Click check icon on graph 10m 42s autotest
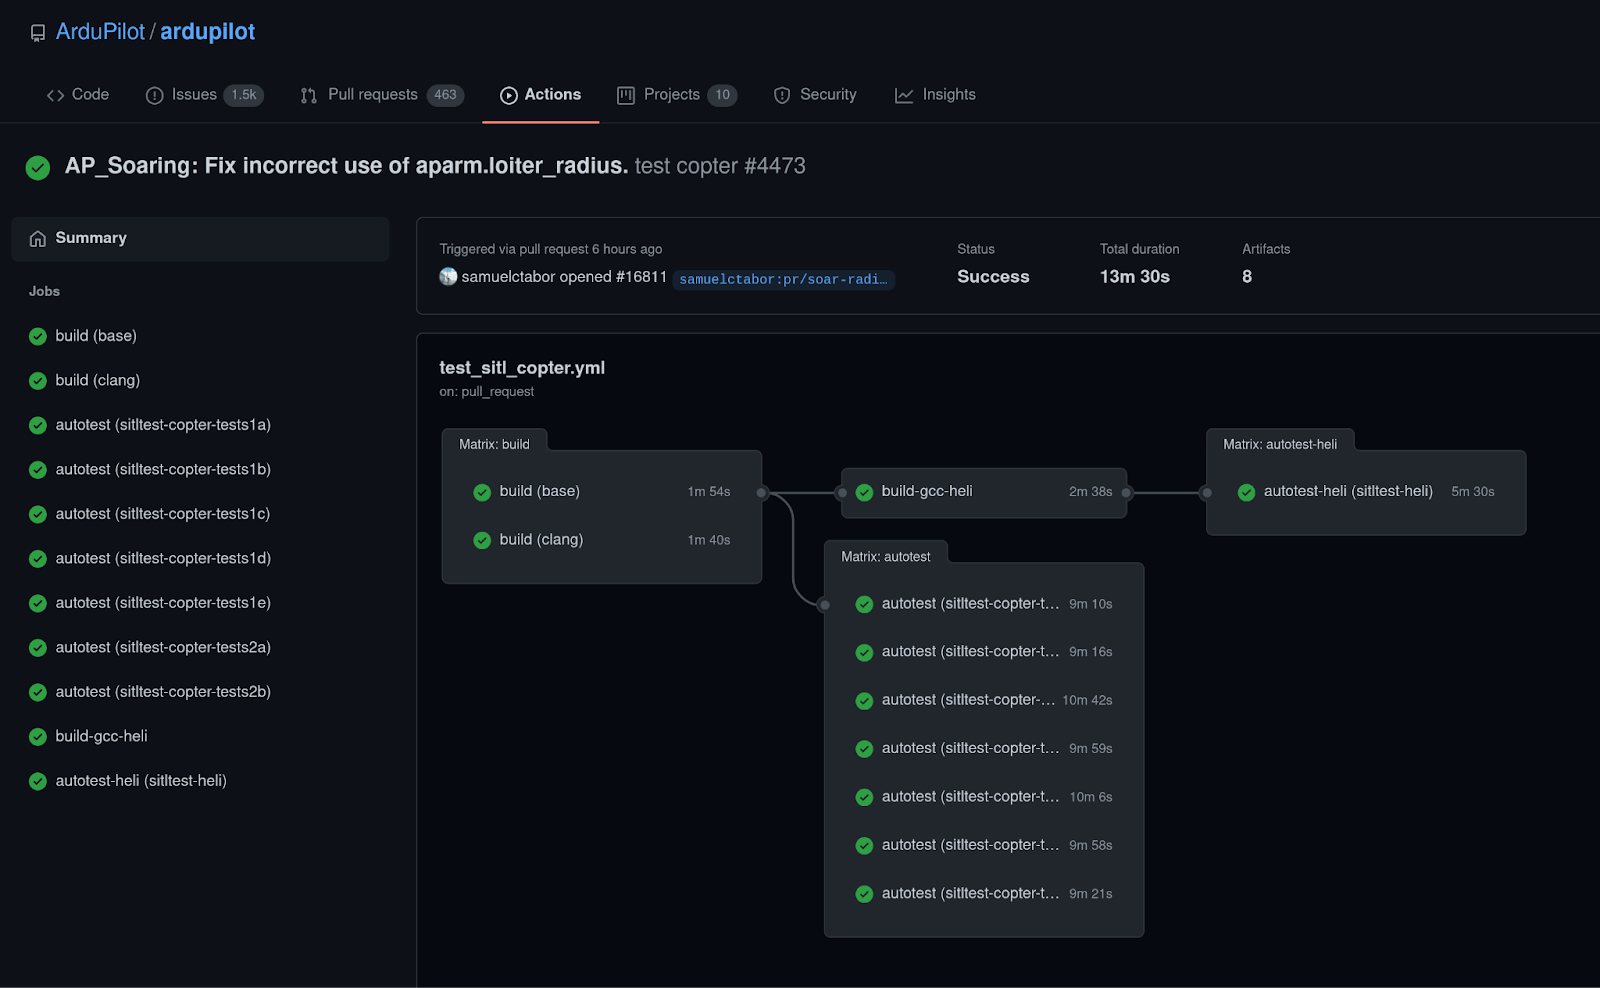Viewport: 1600px width, 988px height. 864,701
